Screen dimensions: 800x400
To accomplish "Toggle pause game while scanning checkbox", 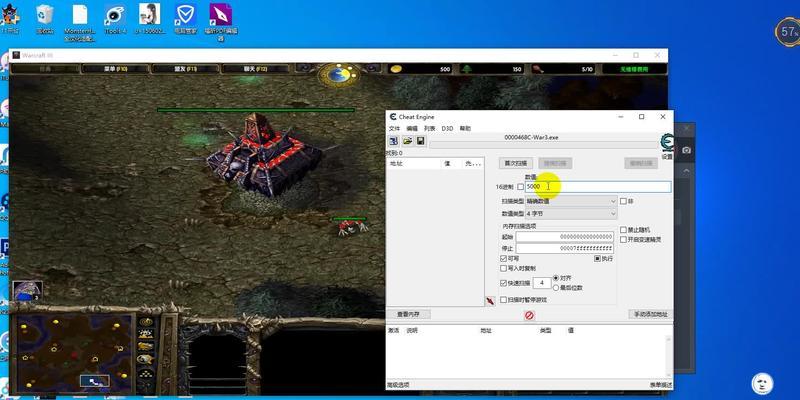I will point(504,300).
